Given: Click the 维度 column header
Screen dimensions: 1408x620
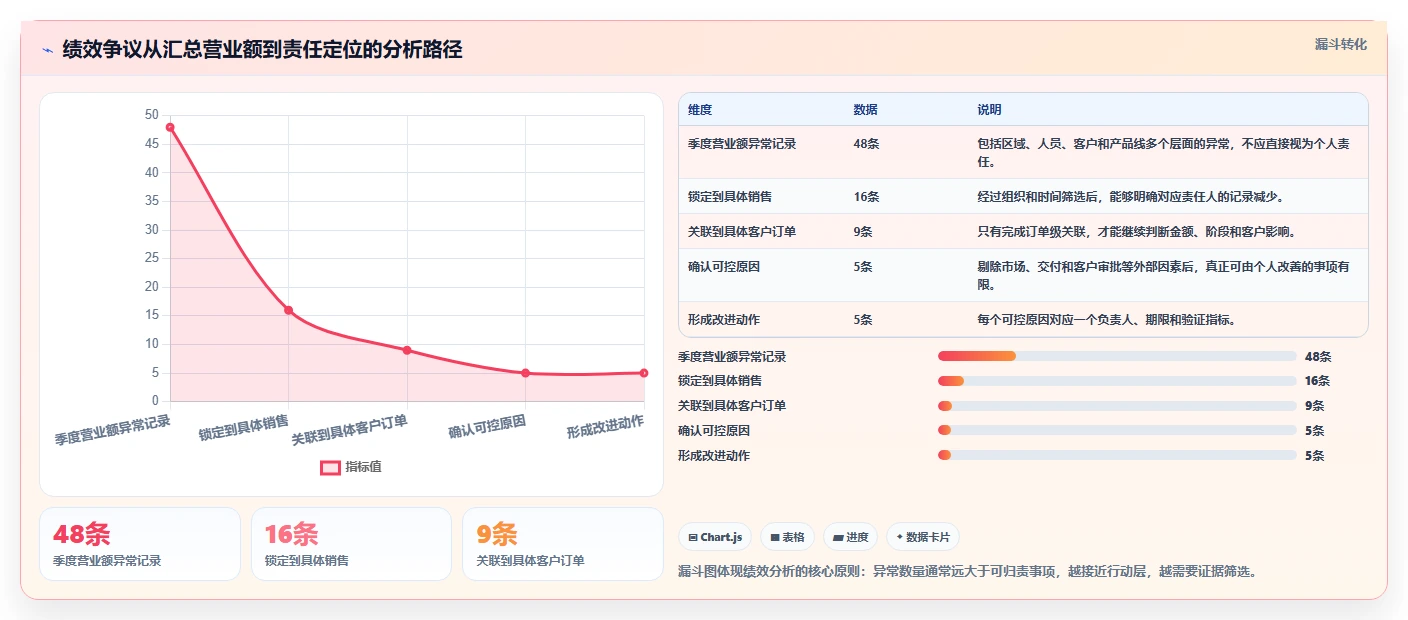Looking at the screenshot, I should [700, 110].
